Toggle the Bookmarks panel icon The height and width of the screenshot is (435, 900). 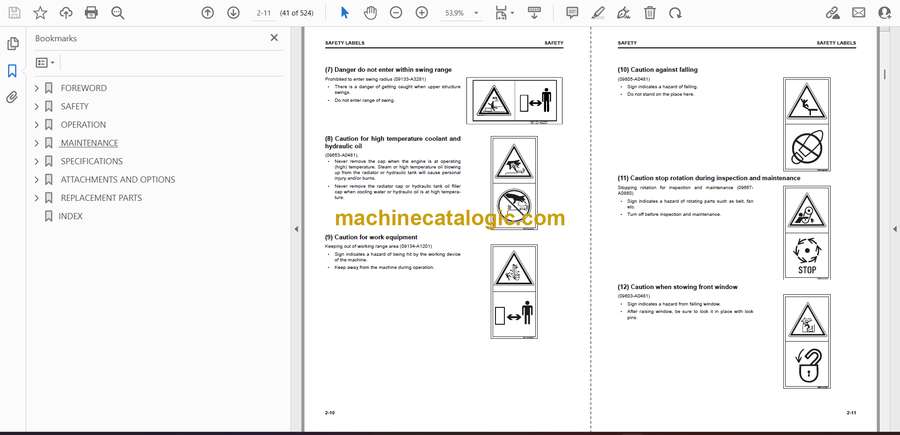12,71
